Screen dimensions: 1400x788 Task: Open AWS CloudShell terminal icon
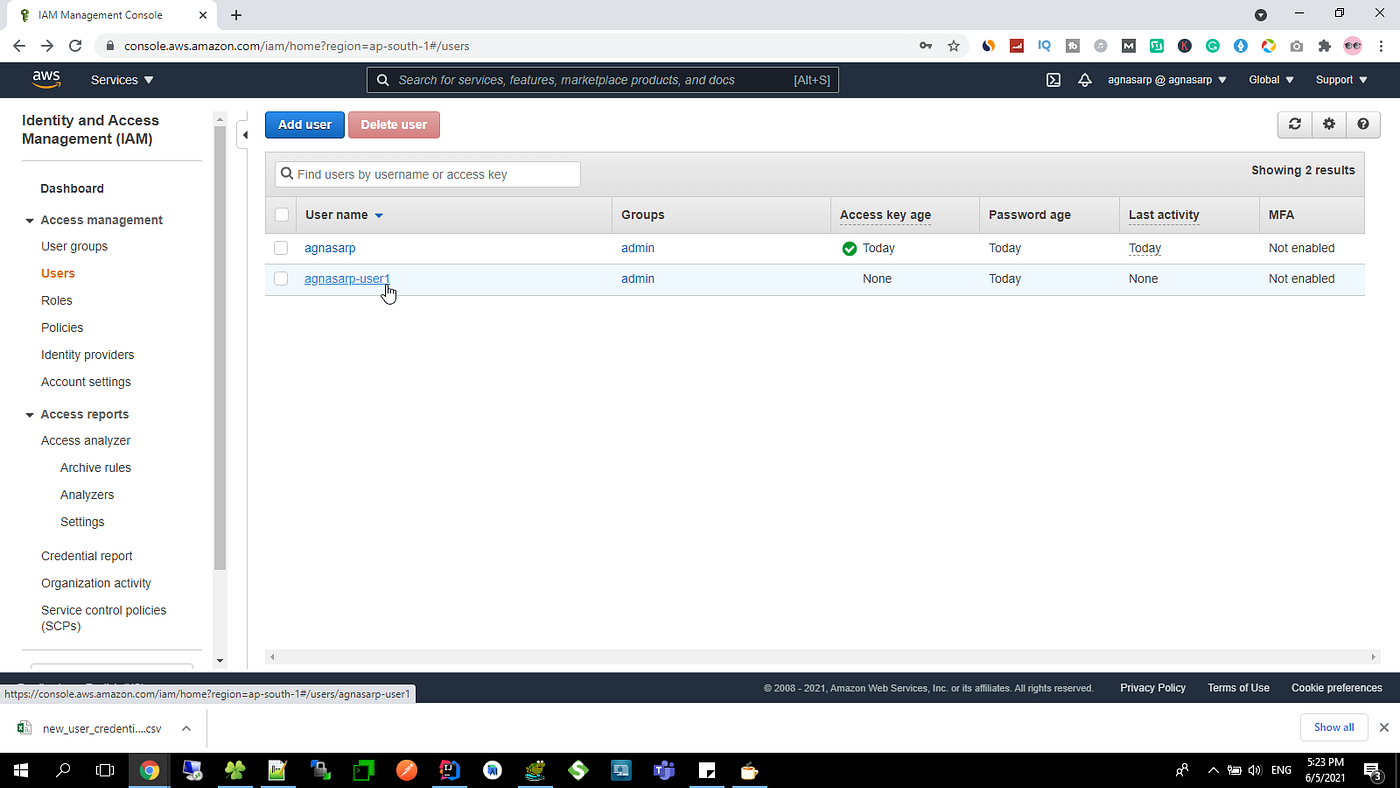click(1053, 80)
